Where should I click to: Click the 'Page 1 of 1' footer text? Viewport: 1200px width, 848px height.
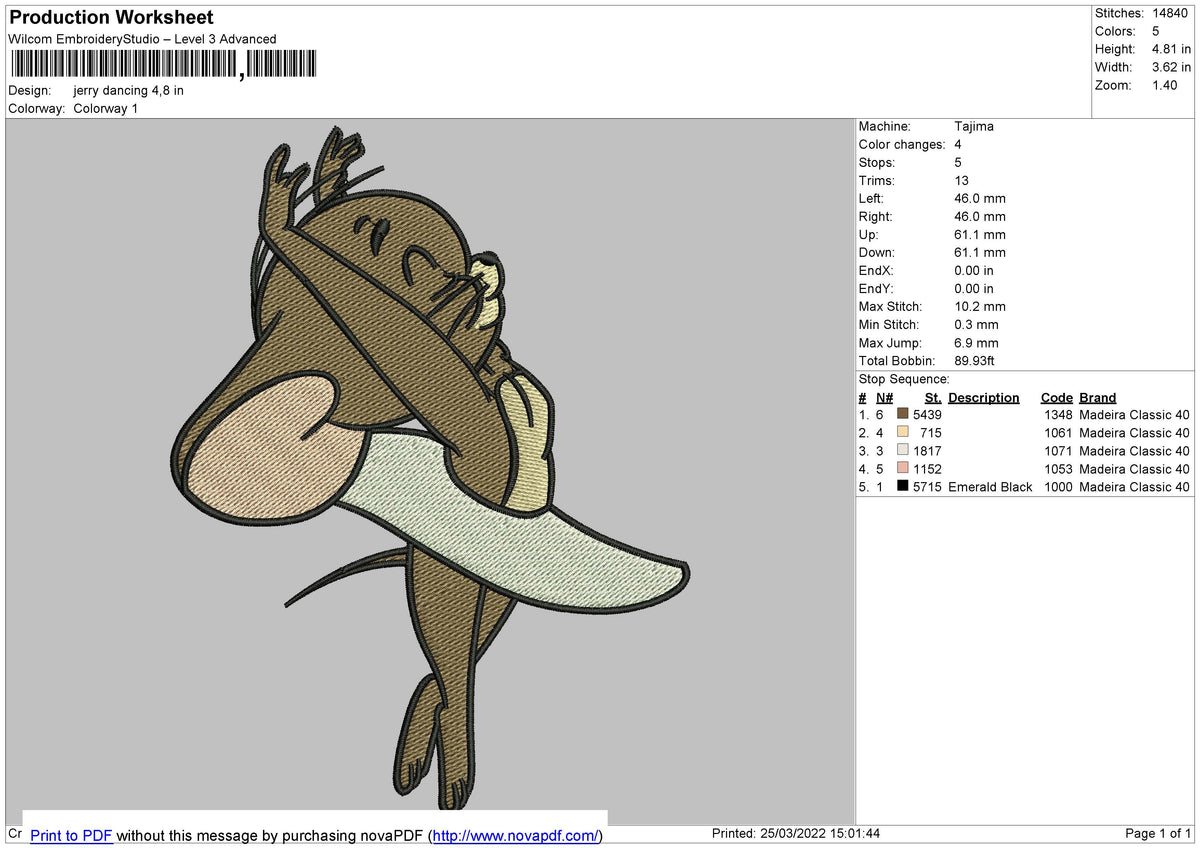(1158, 834)
